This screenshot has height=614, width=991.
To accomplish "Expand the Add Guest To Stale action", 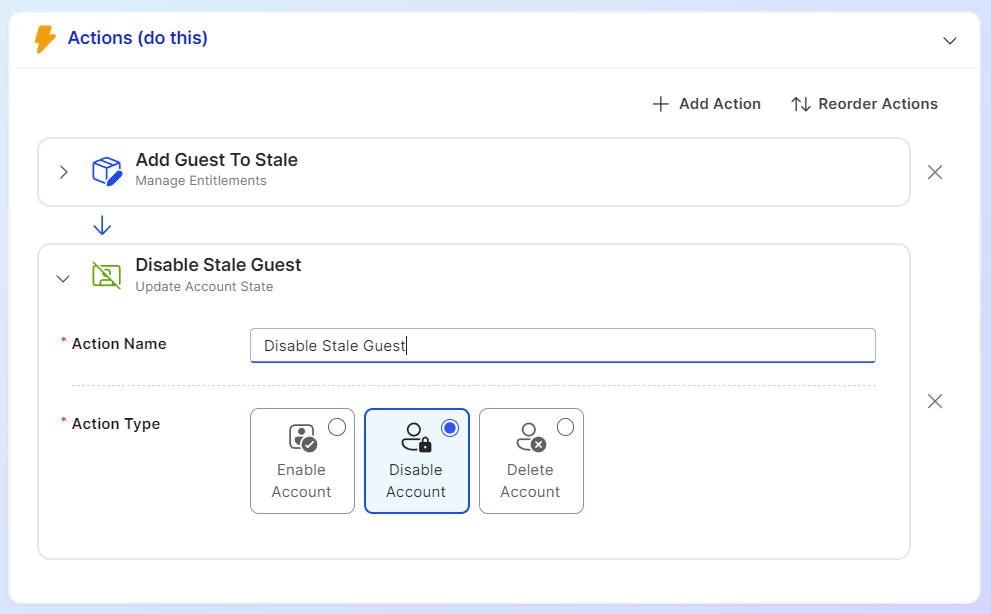I will point(64,172).
